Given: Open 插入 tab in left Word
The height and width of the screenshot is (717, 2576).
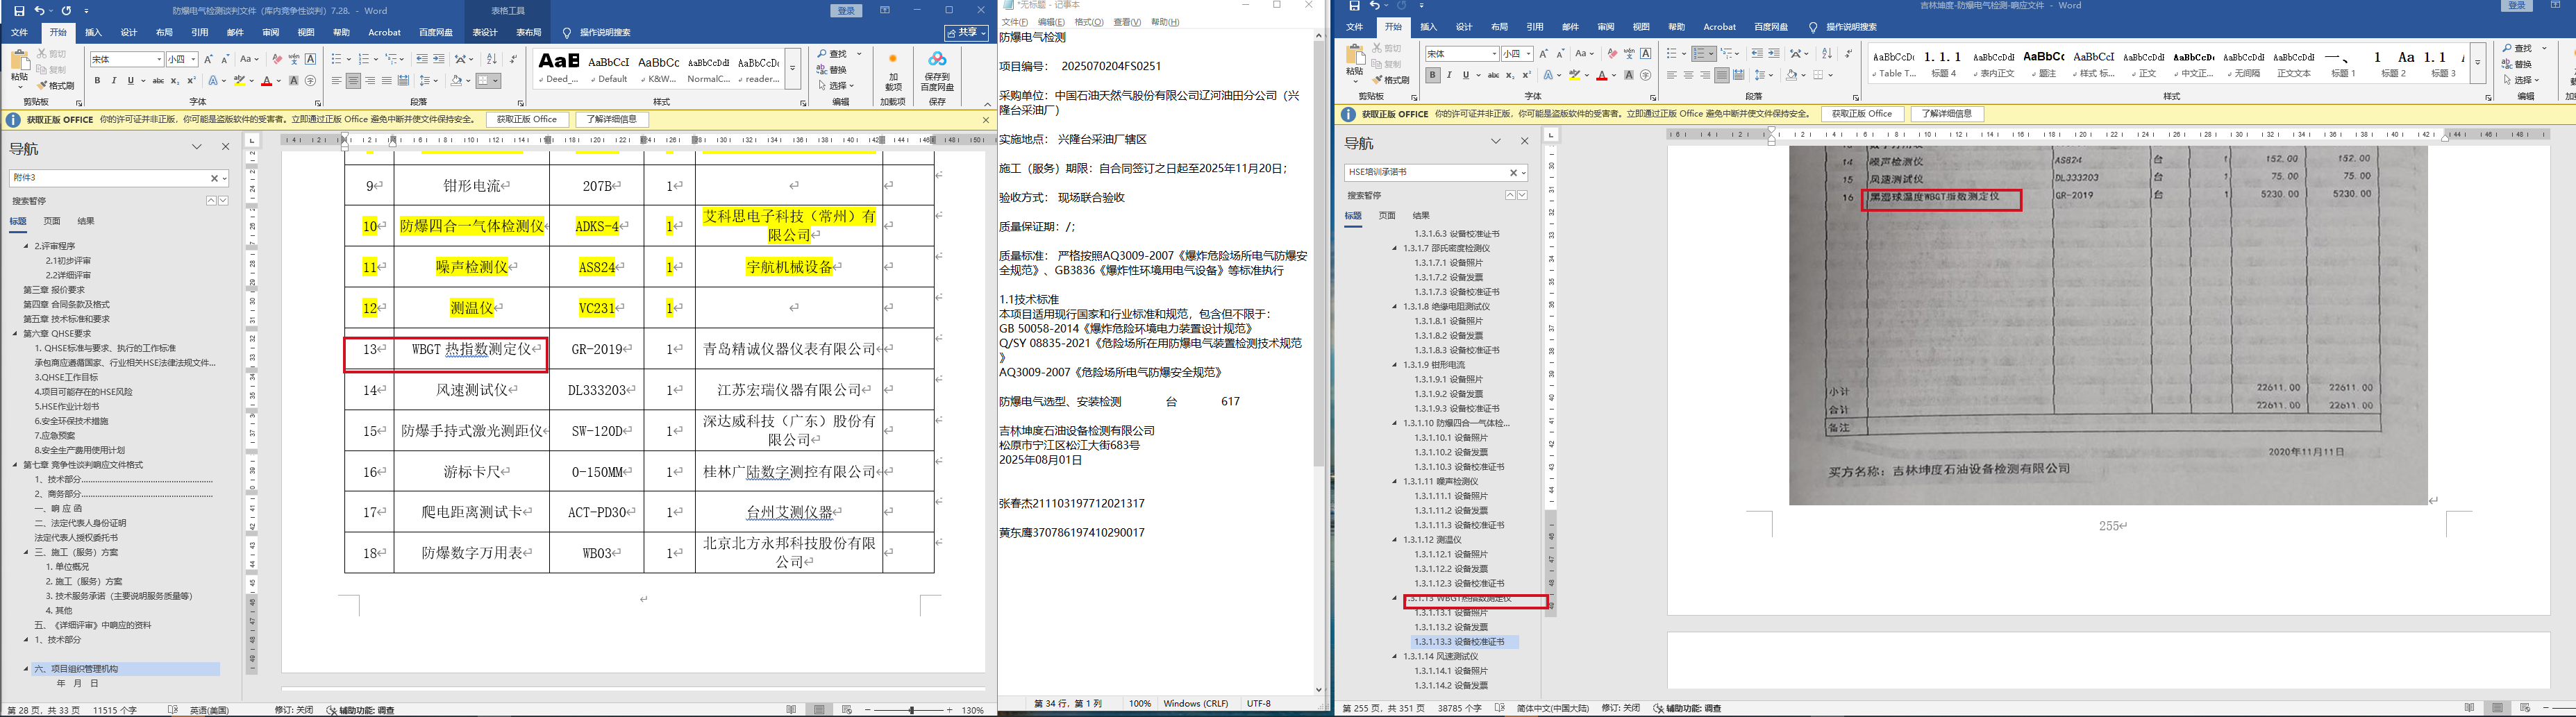Looking at the screenshot, I should pyautogui.click(x=93, y=33).
